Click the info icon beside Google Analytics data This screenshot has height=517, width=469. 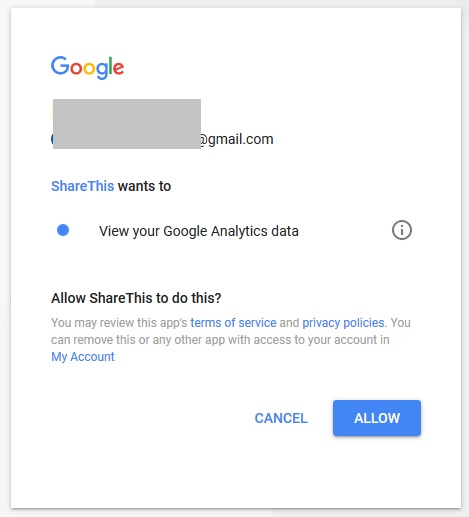pyautogui.click(x=402, y=230)
